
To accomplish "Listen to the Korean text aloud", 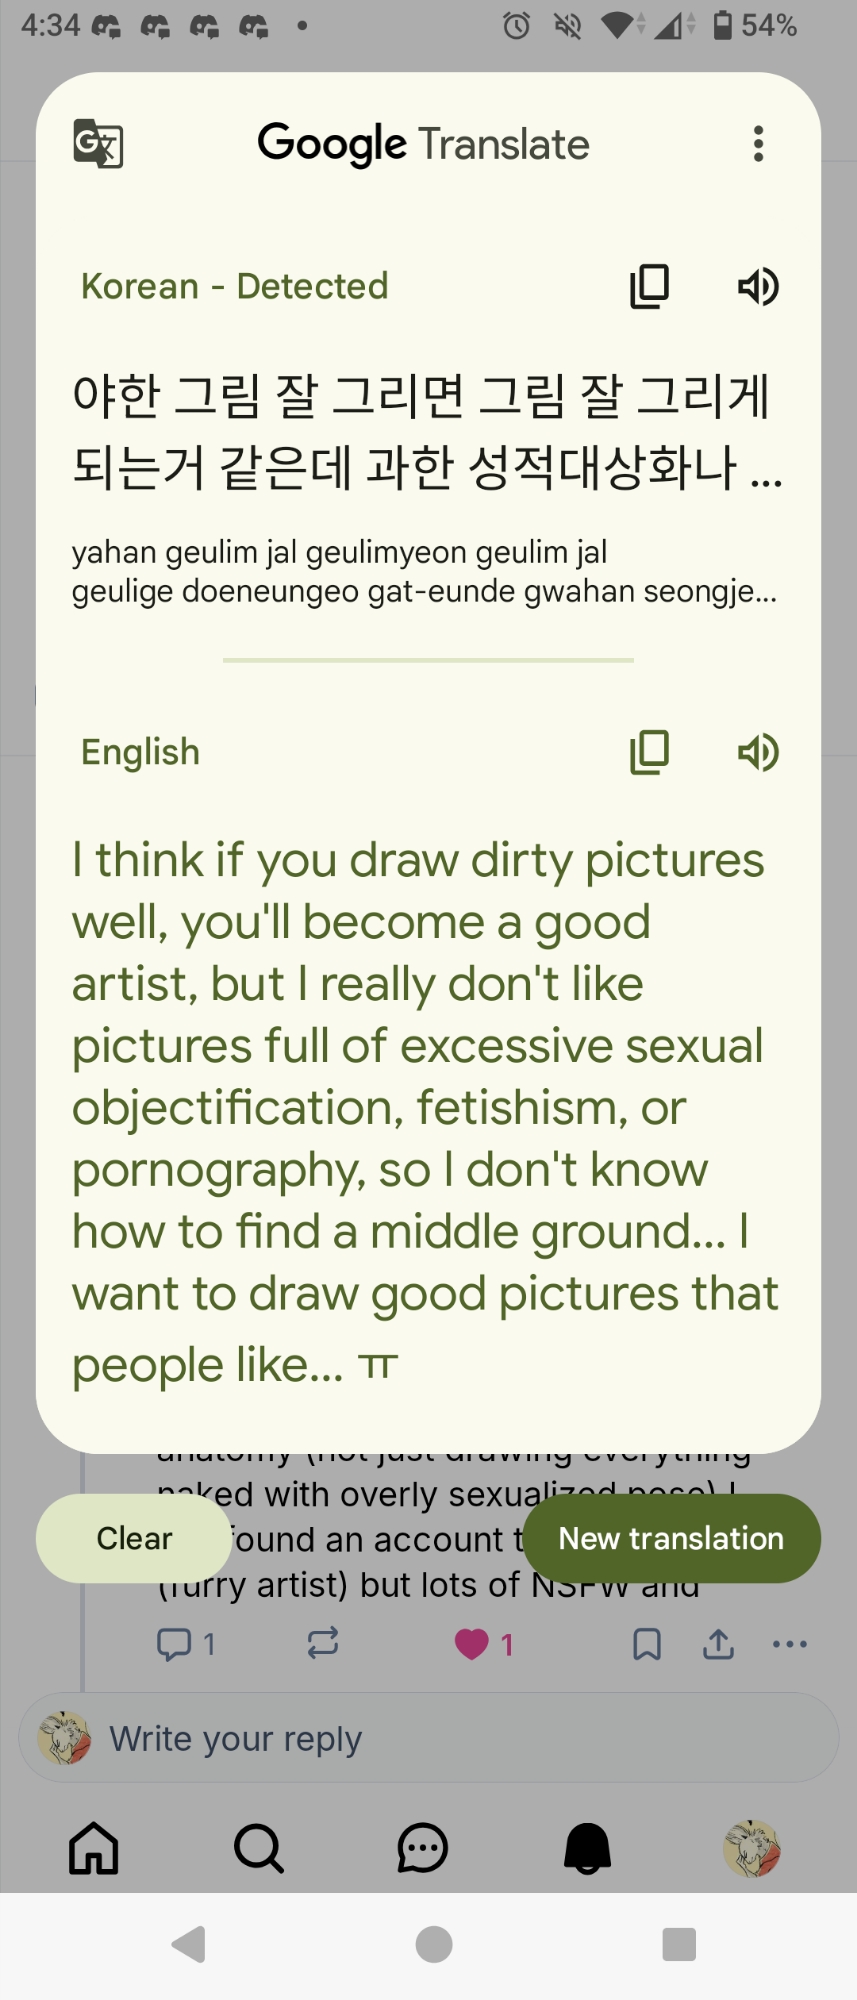I will 758,287.
